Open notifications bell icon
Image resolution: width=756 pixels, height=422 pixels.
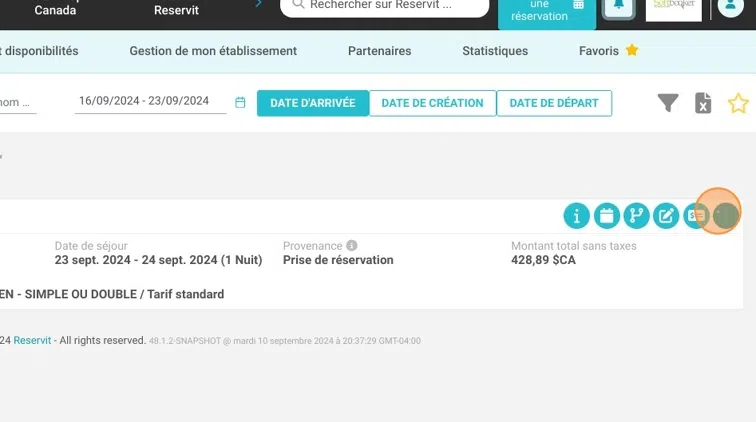(x=619, y=7)
